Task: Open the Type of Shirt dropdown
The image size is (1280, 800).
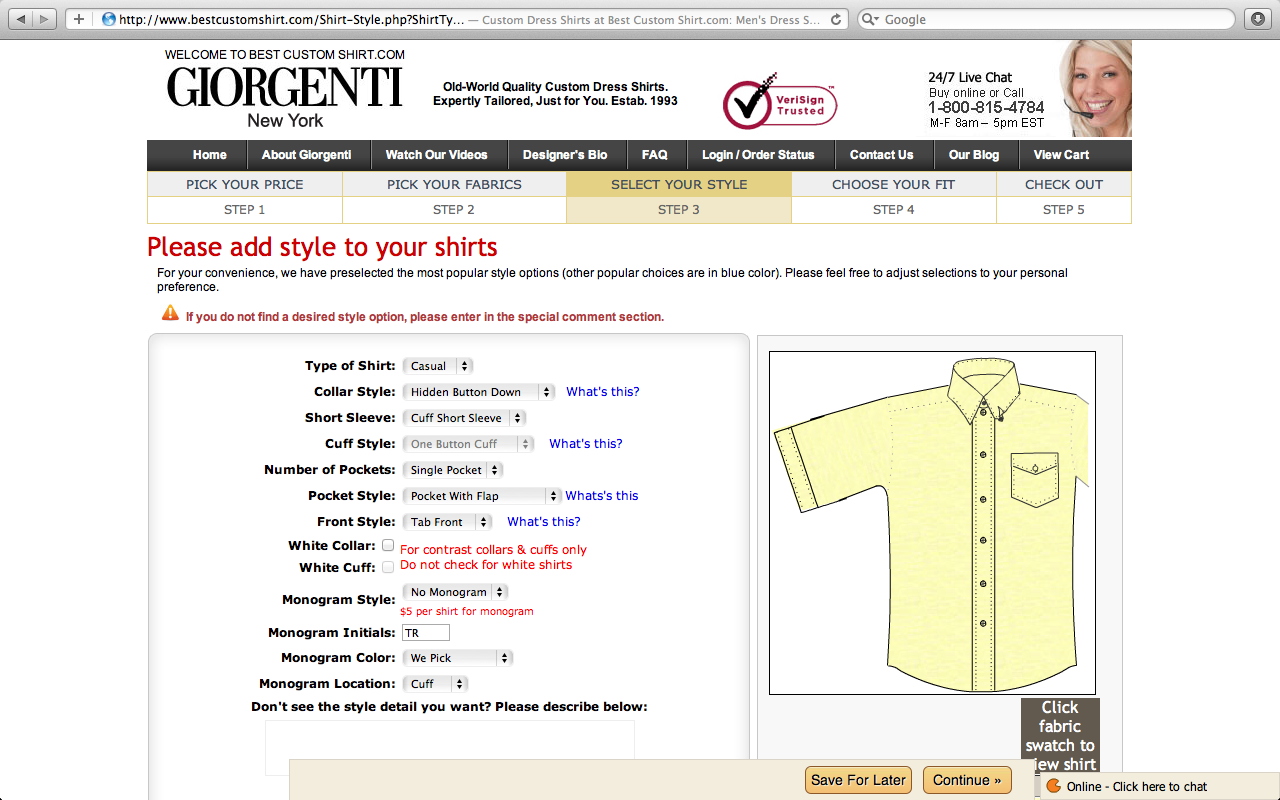Action: click(437, 365)
